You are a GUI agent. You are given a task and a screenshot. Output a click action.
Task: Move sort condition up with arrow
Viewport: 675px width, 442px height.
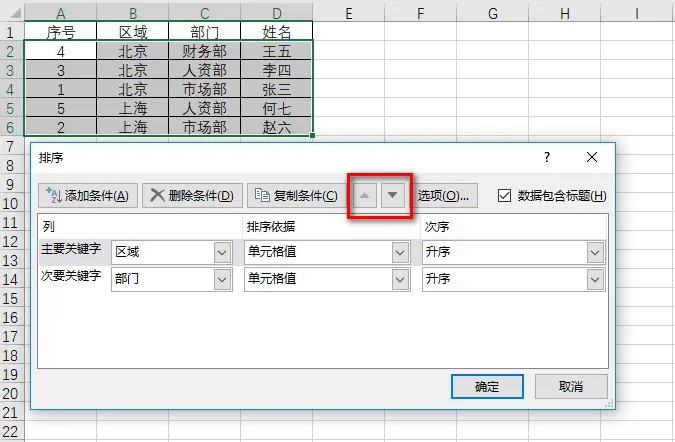click(365, 196)
